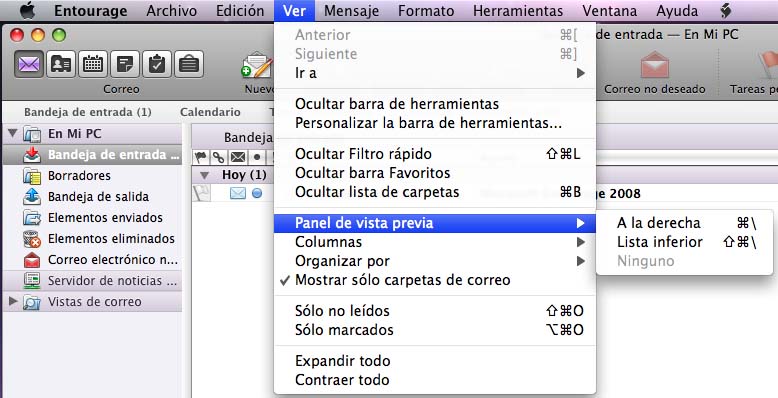The height and width of the screenshot is (398, 778).
Task: Open the Tasks view icon
Action: pos(157,64)
